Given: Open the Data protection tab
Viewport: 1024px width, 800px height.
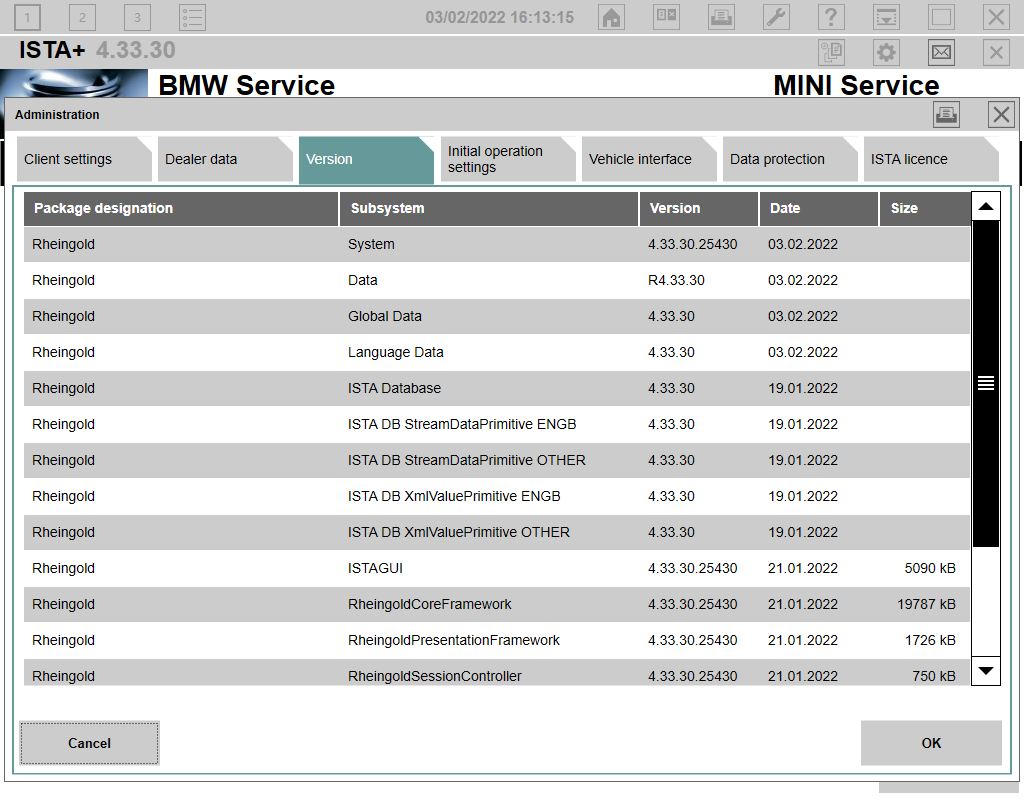Looking at the screenshot, I should 790,159.
